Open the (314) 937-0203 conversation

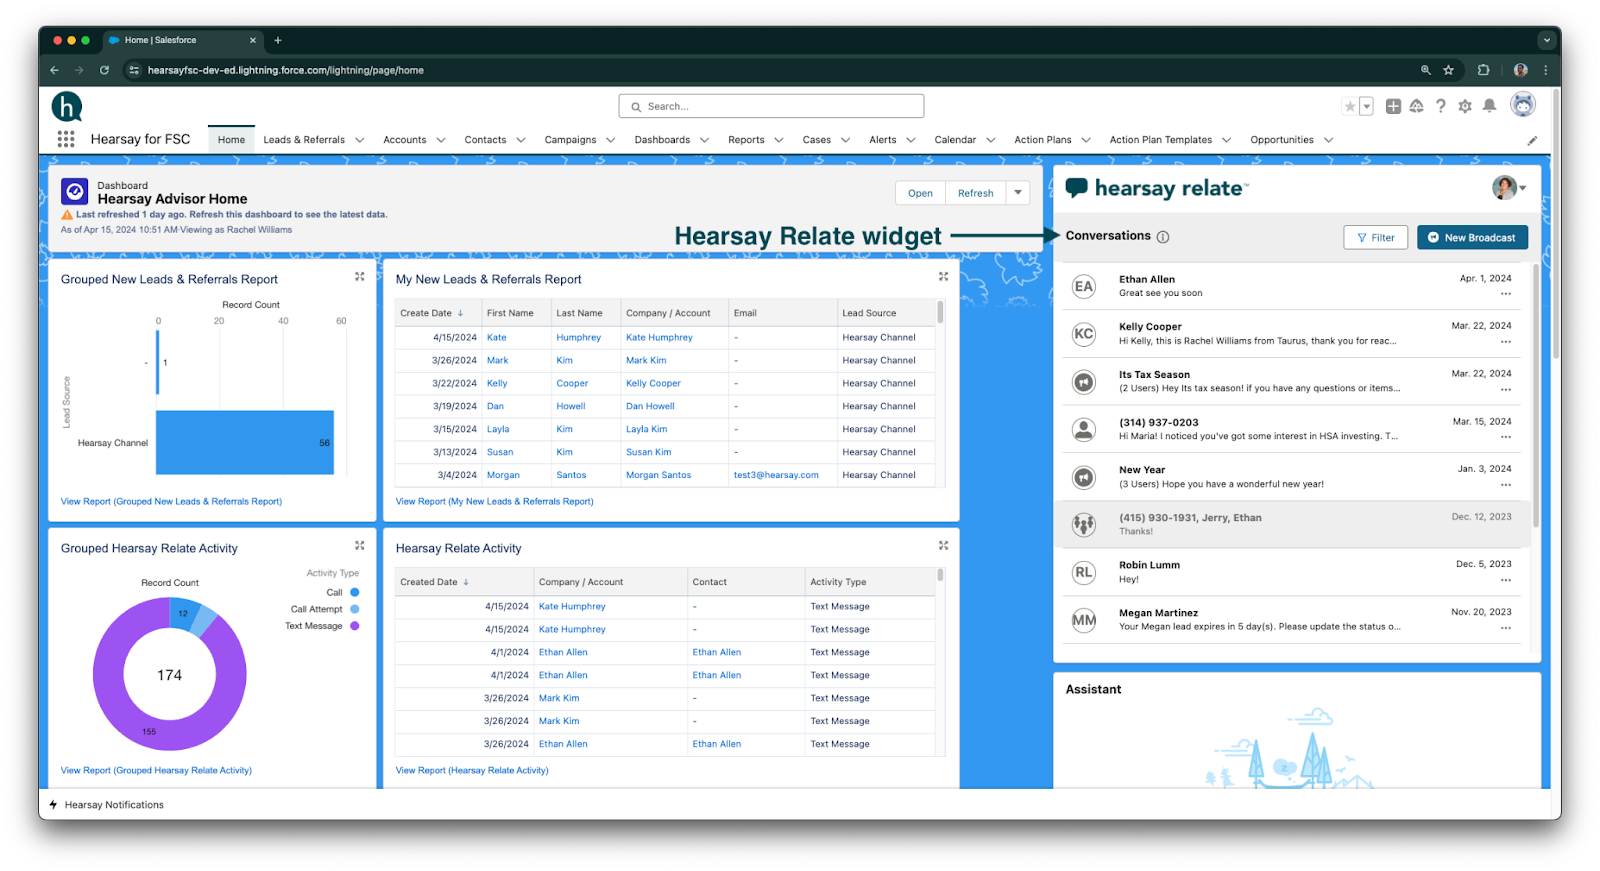(1292, 429)
